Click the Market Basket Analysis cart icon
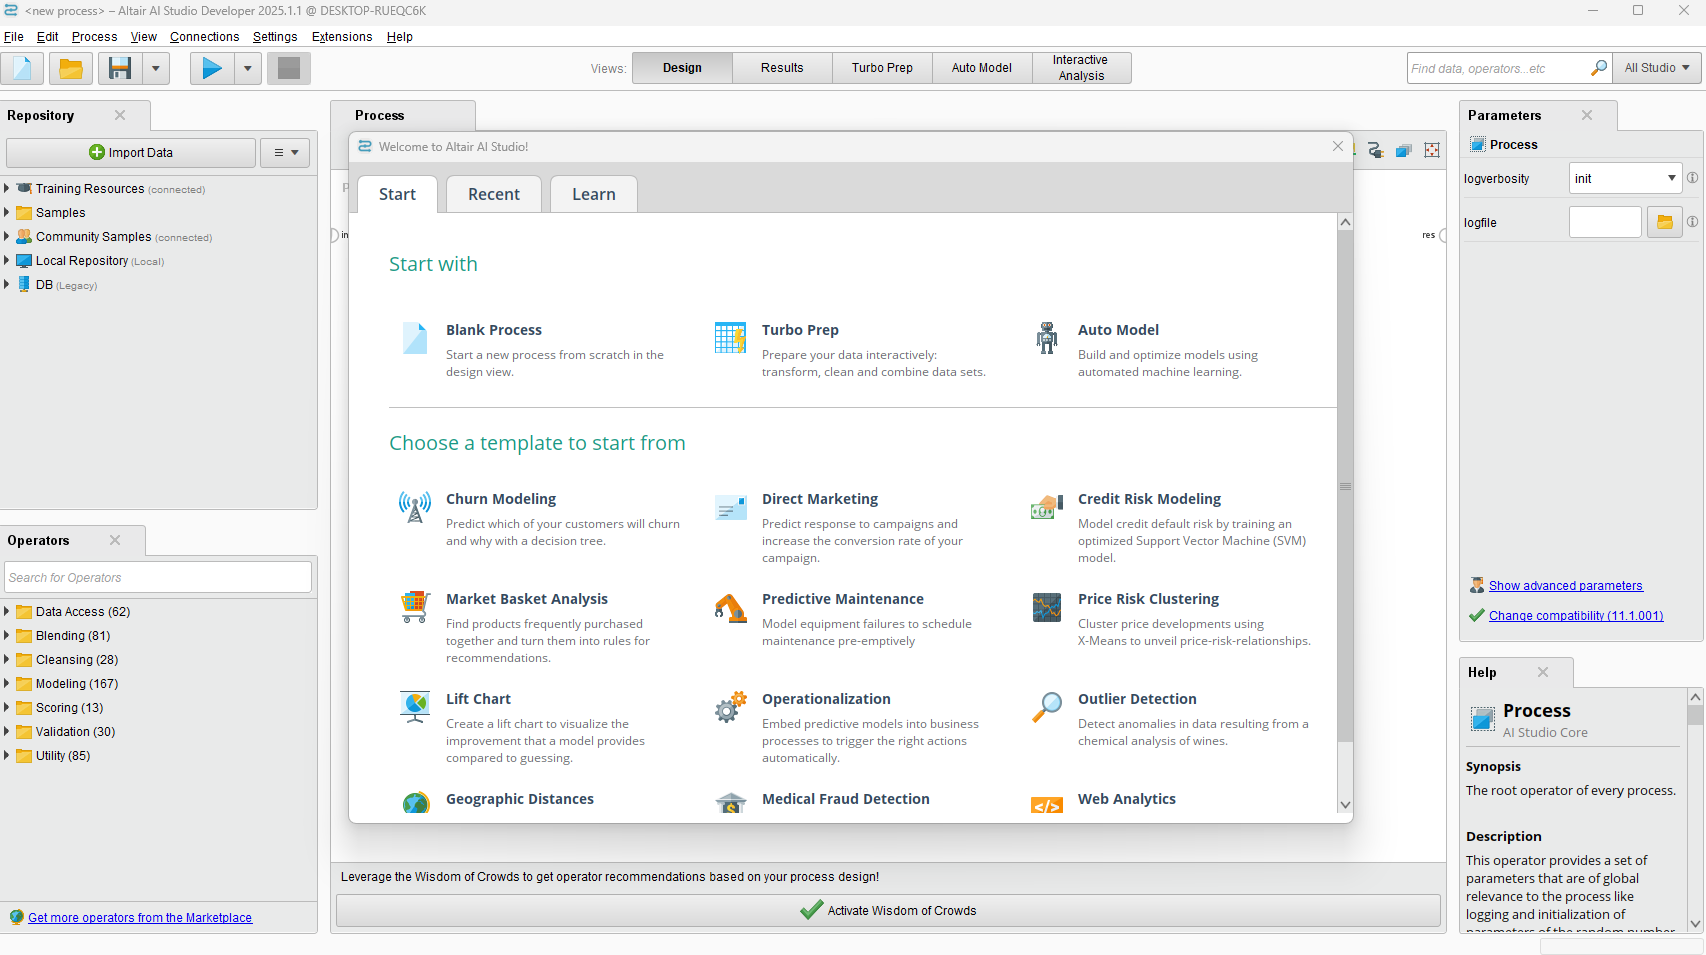 [415, 607]
